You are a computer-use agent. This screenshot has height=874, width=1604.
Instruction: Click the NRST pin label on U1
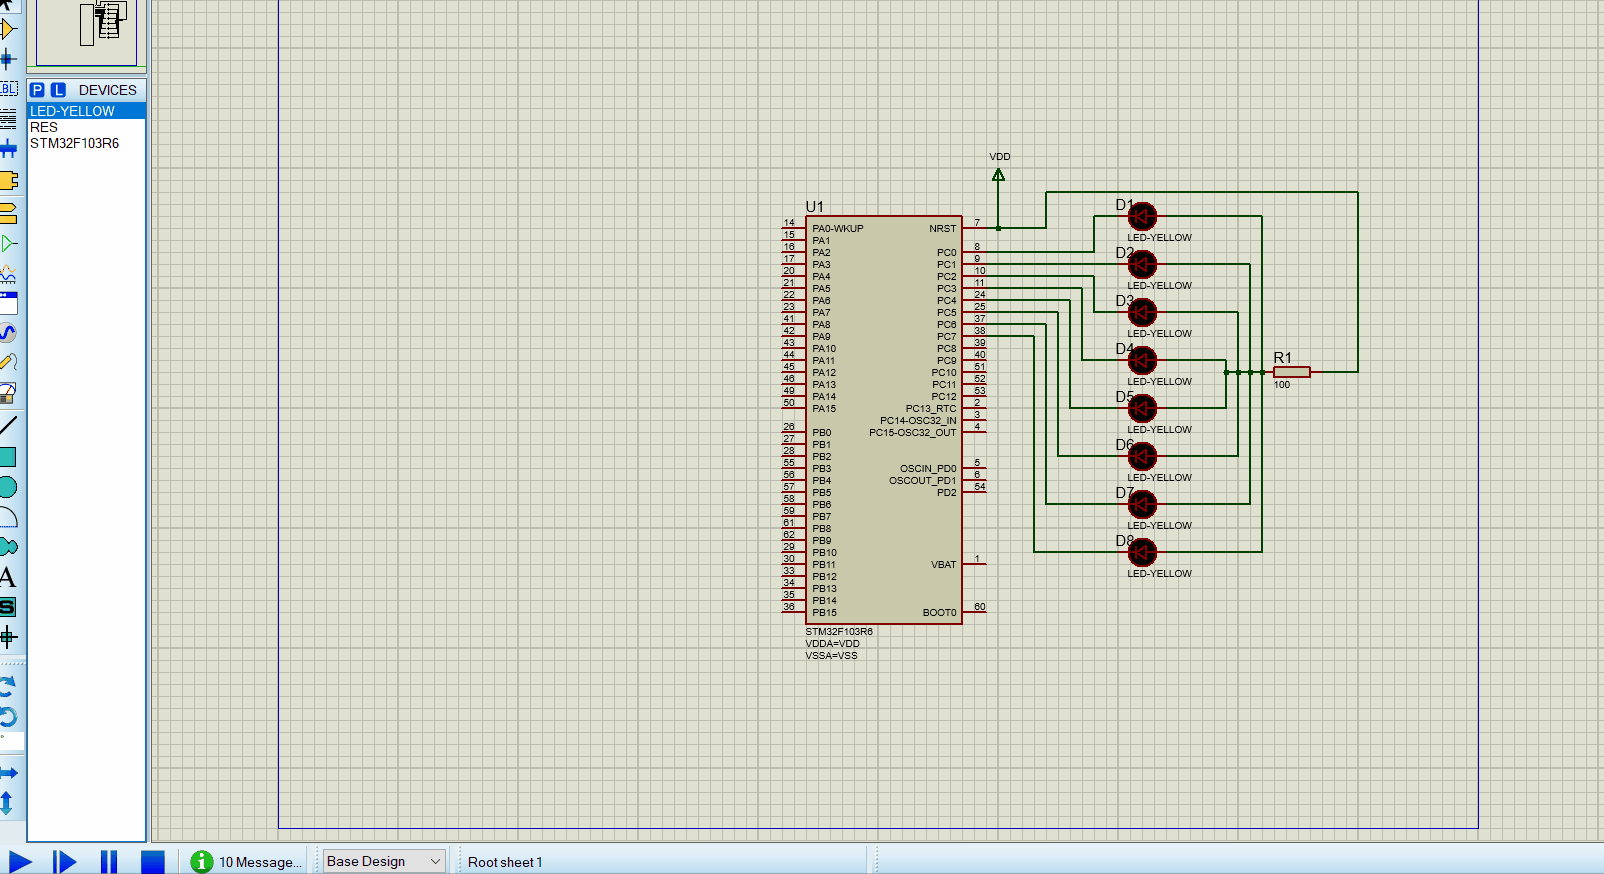tap(942, 229)
